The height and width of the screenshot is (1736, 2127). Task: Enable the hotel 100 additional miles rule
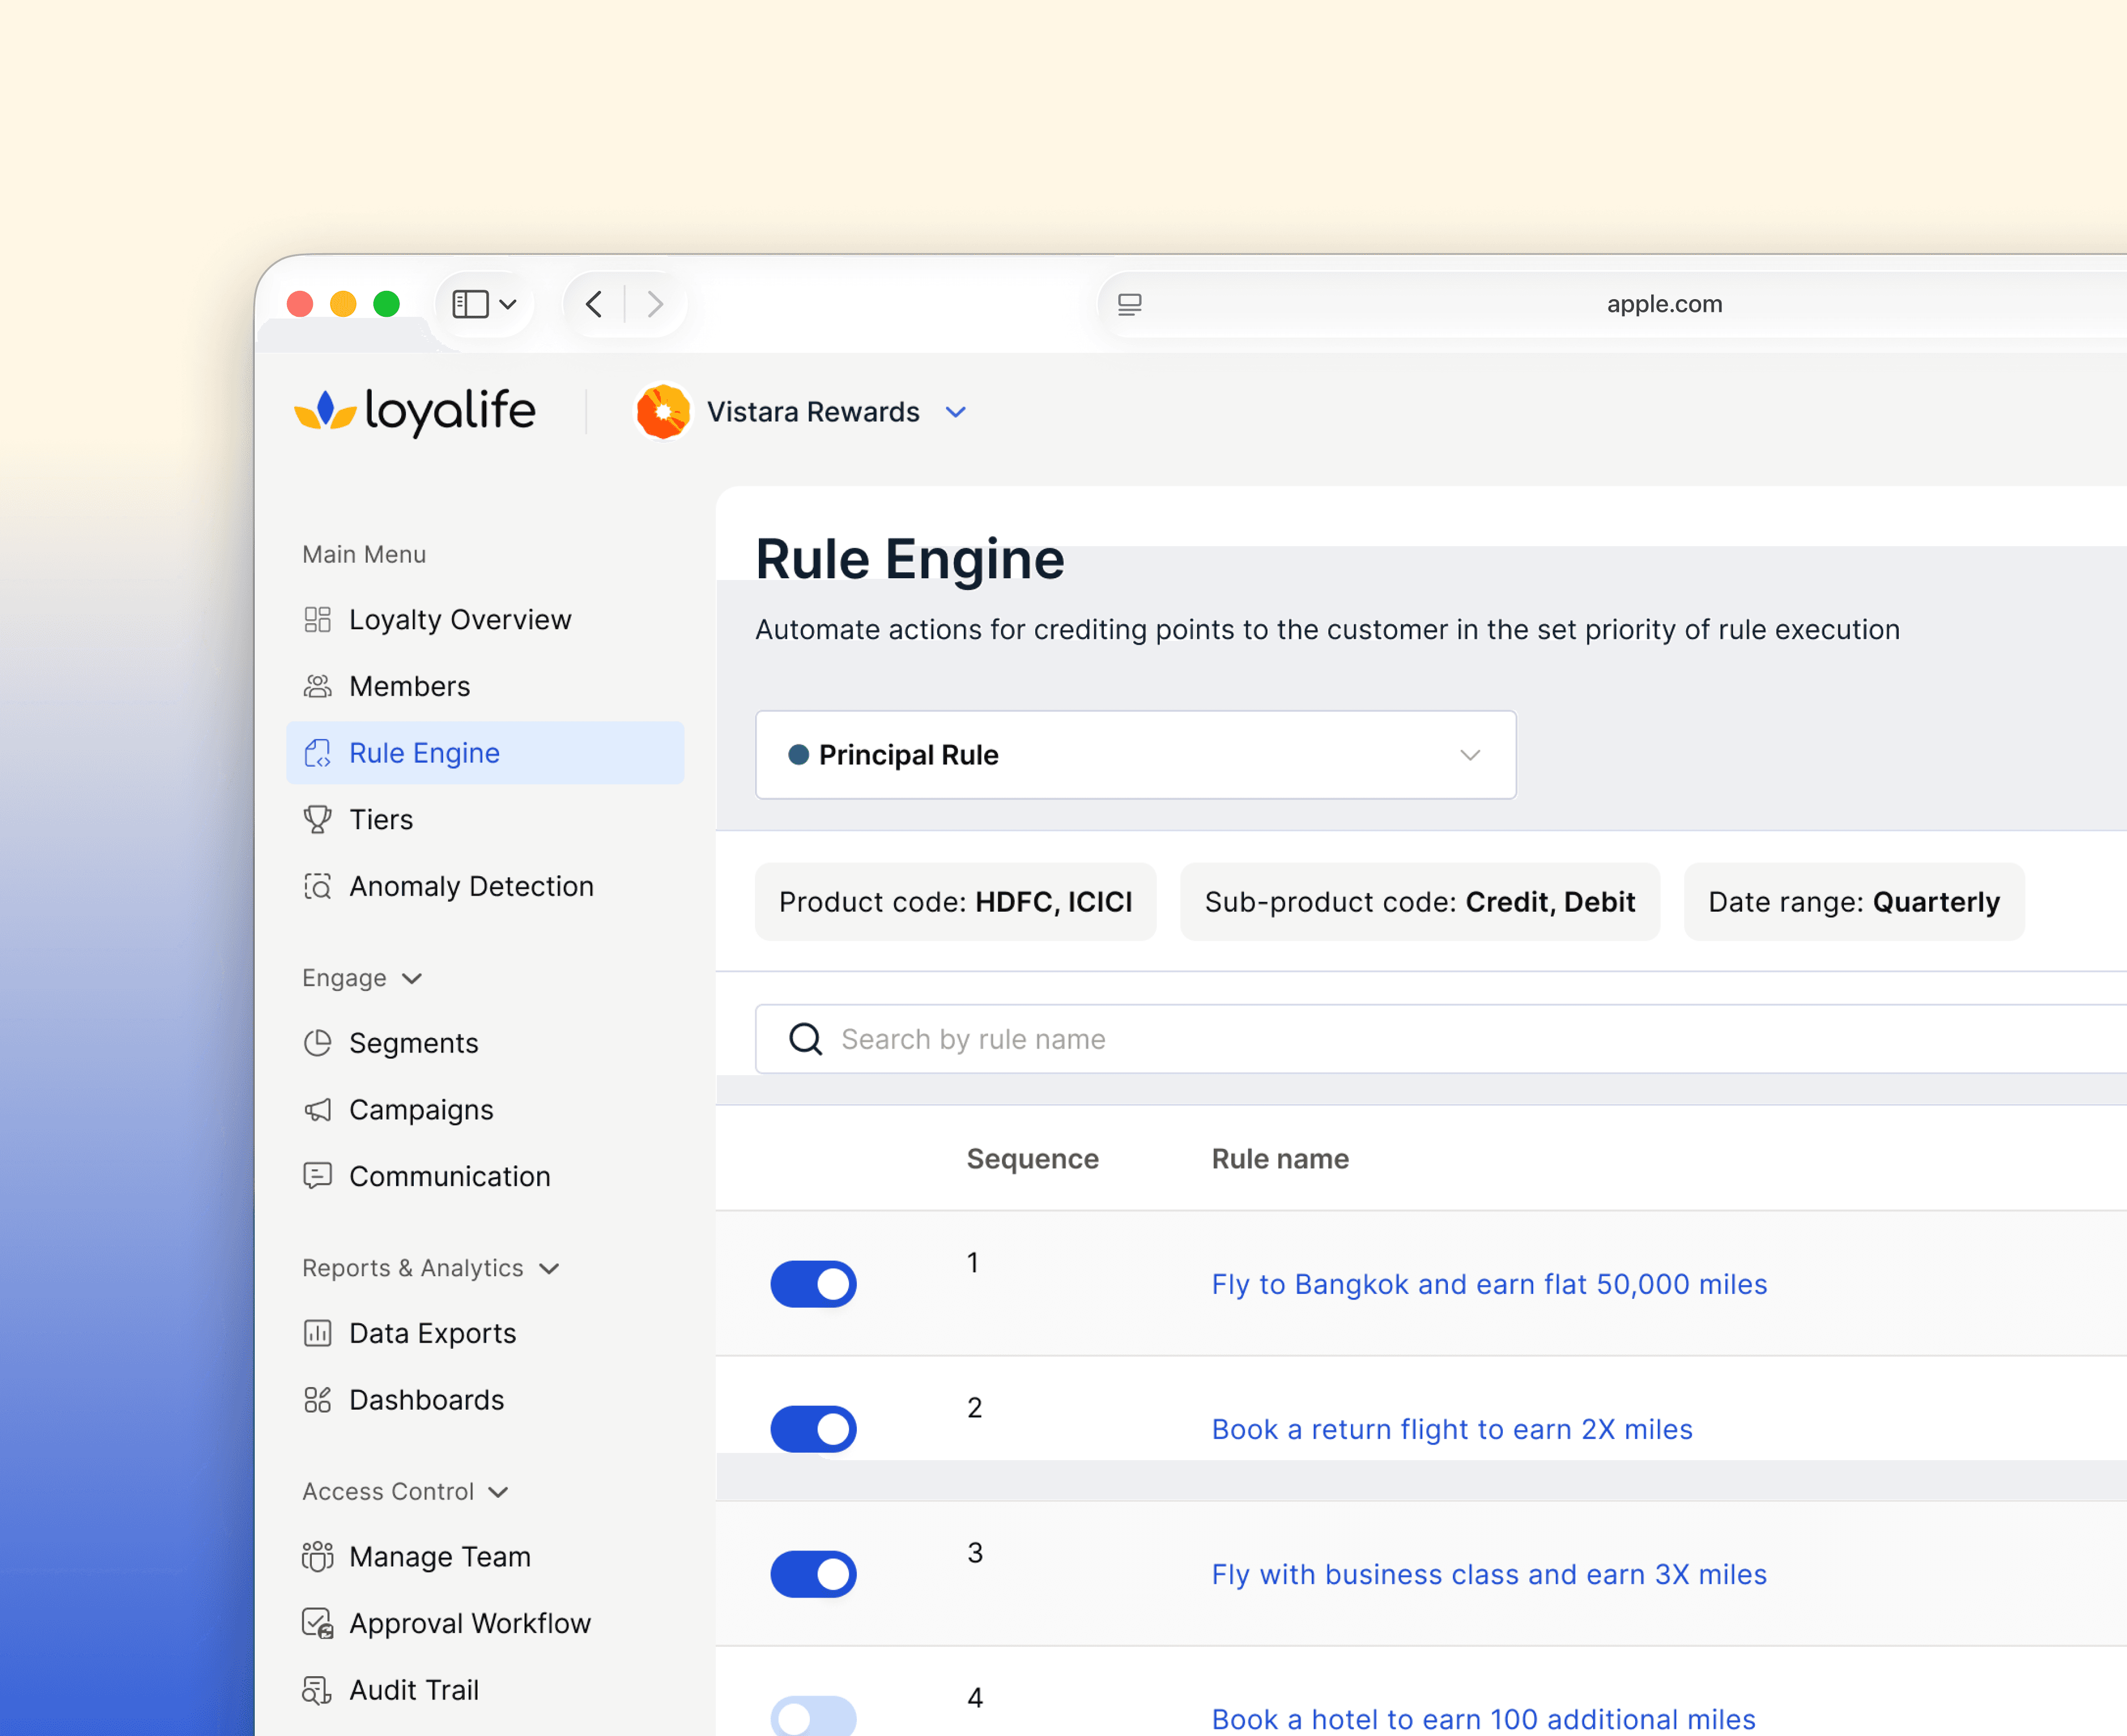click(x=813, y=1717)
